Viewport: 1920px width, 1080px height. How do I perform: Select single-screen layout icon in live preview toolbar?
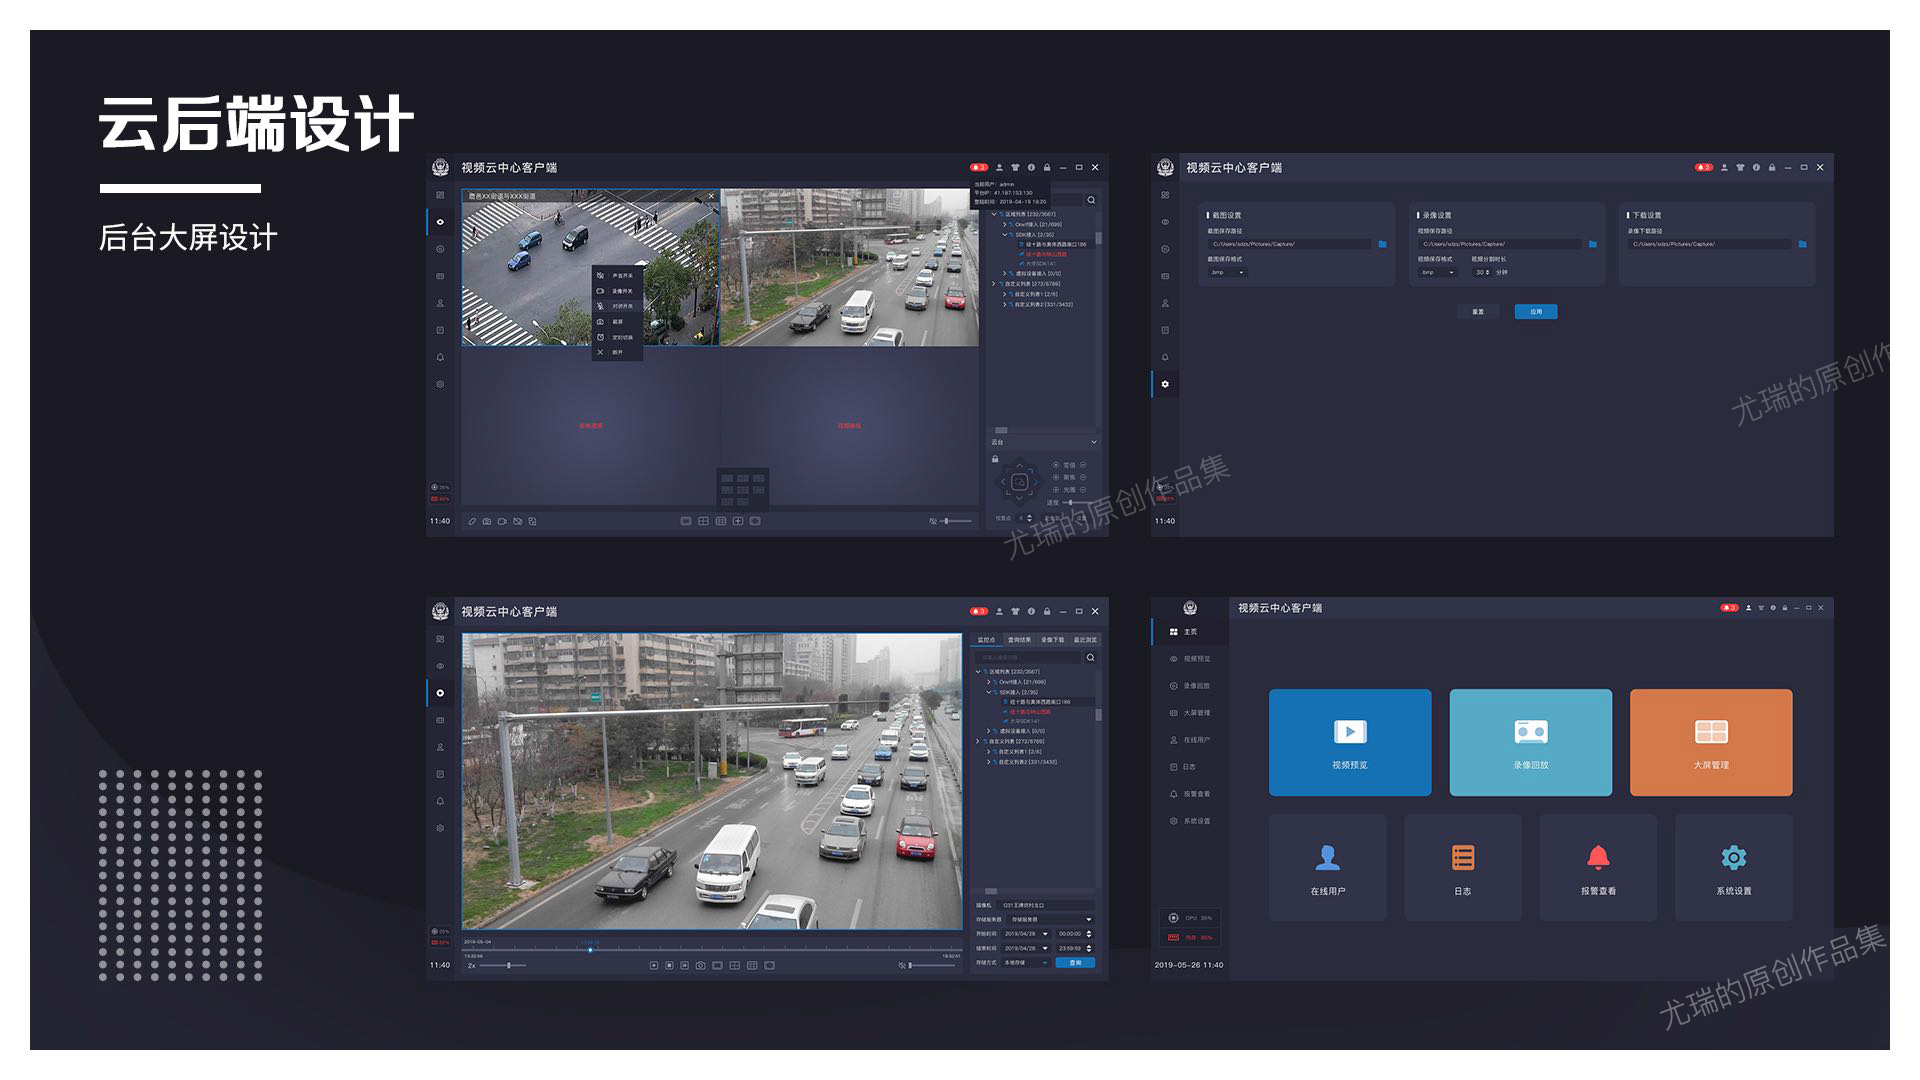tap(686, 521)
